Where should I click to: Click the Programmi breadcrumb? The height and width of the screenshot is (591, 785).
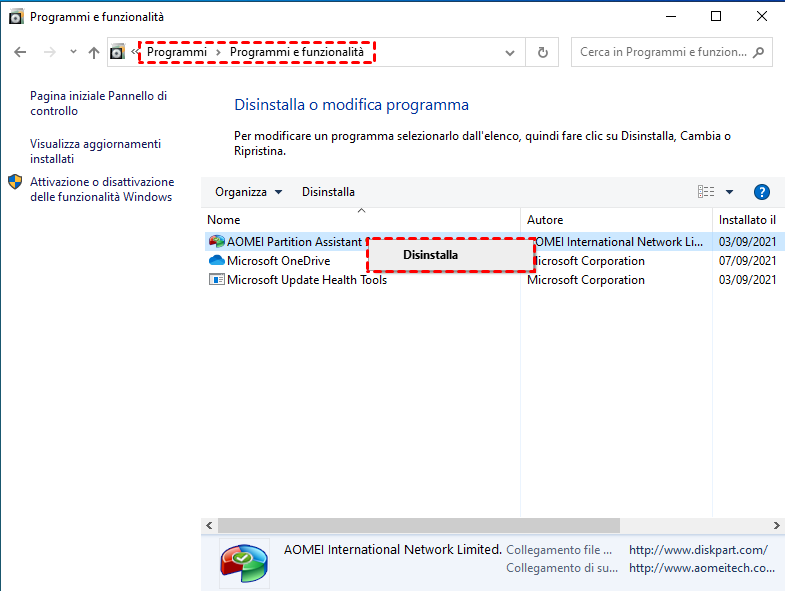[177, 52]
